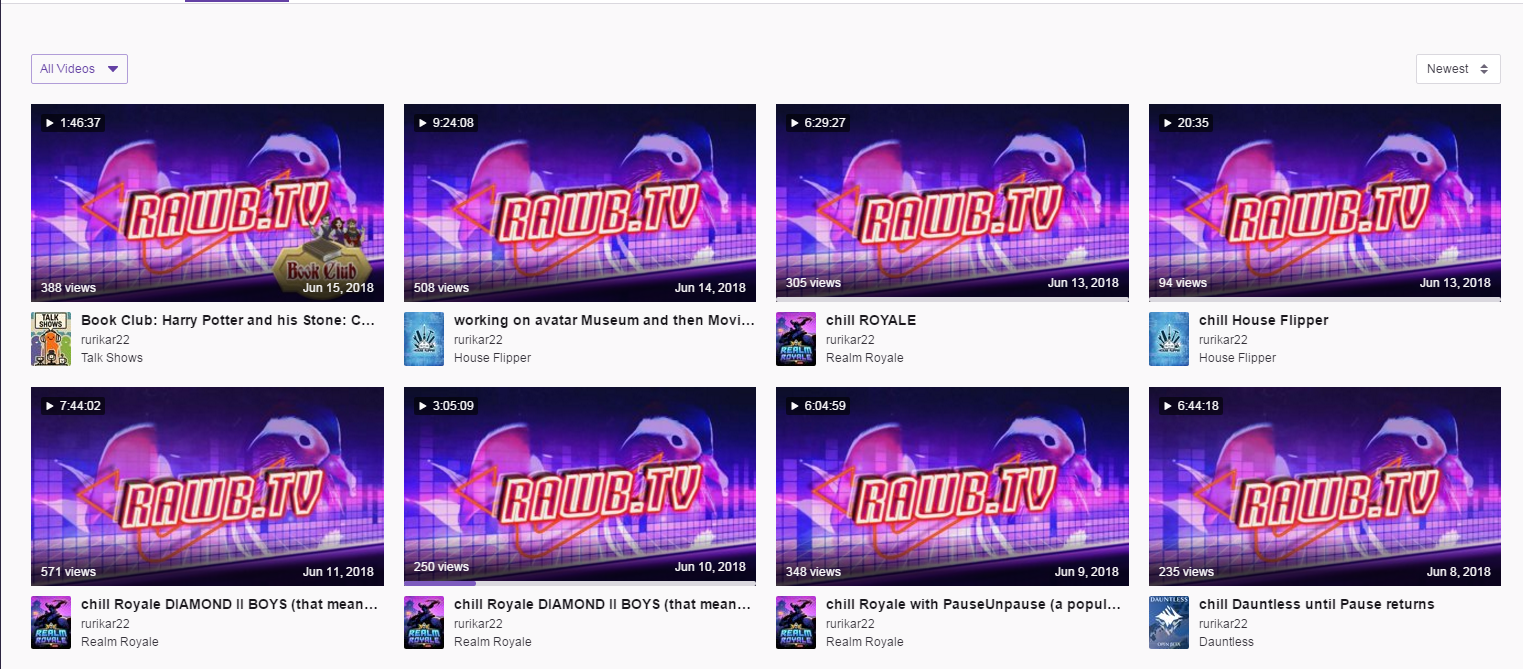Click the 1:46:37 duration badge
The image size is (1523, 669).
point(72,123)
